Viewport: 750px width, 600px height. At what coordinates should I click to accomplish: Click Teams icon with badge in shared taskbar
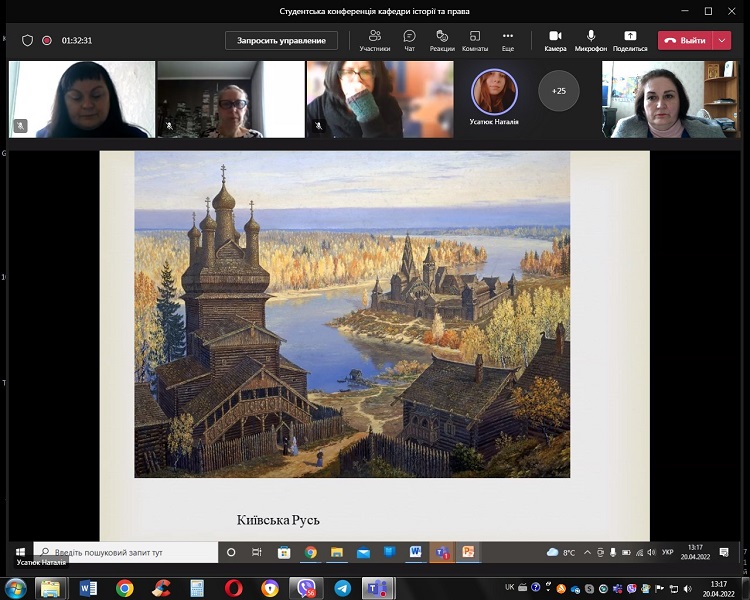pos(442,553)
